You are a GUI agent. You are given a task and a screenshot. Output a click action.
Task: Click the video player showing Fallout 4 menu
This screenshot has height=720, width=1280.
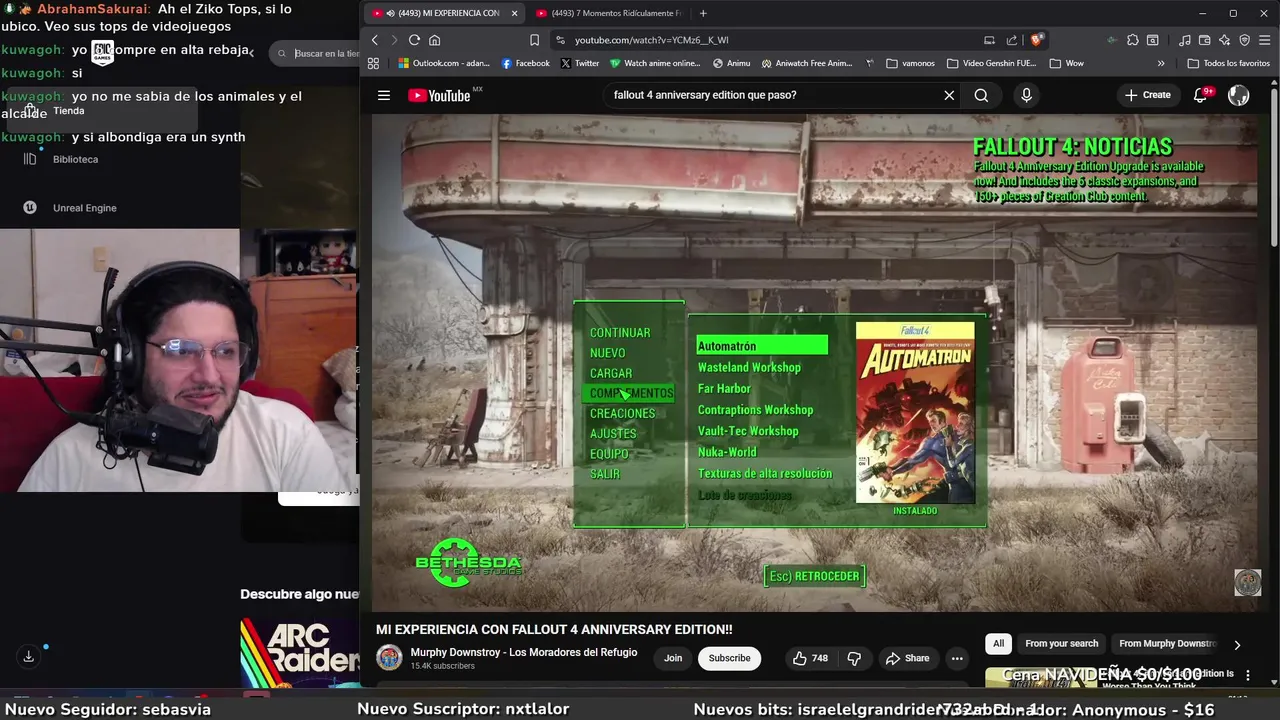(816, 362)
